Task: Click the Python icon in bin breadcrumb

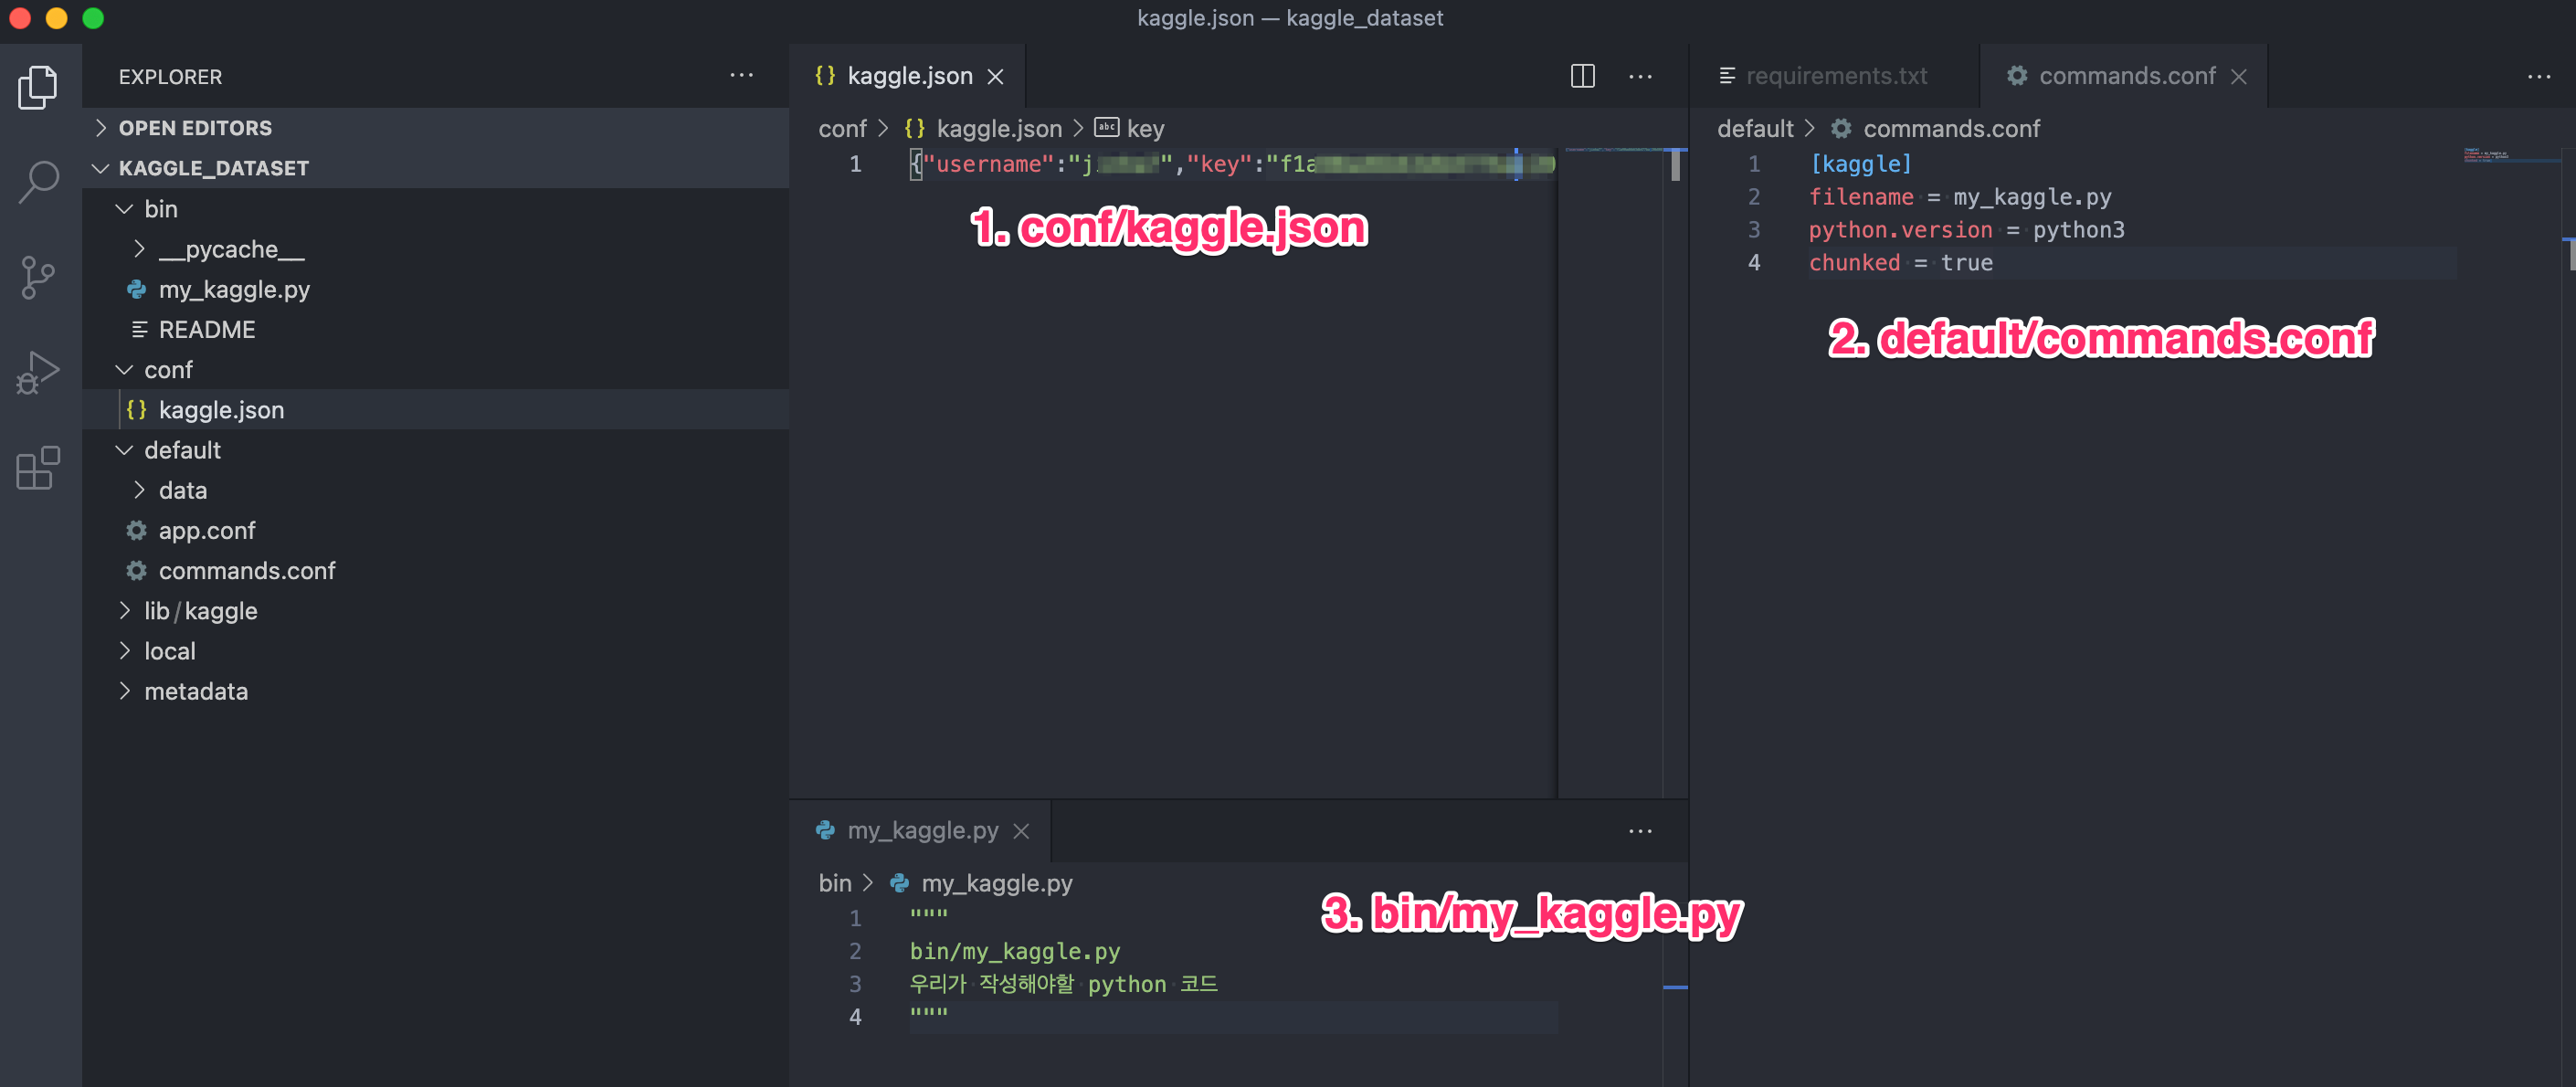Action: pyautogui.click(x=899, y=884)
